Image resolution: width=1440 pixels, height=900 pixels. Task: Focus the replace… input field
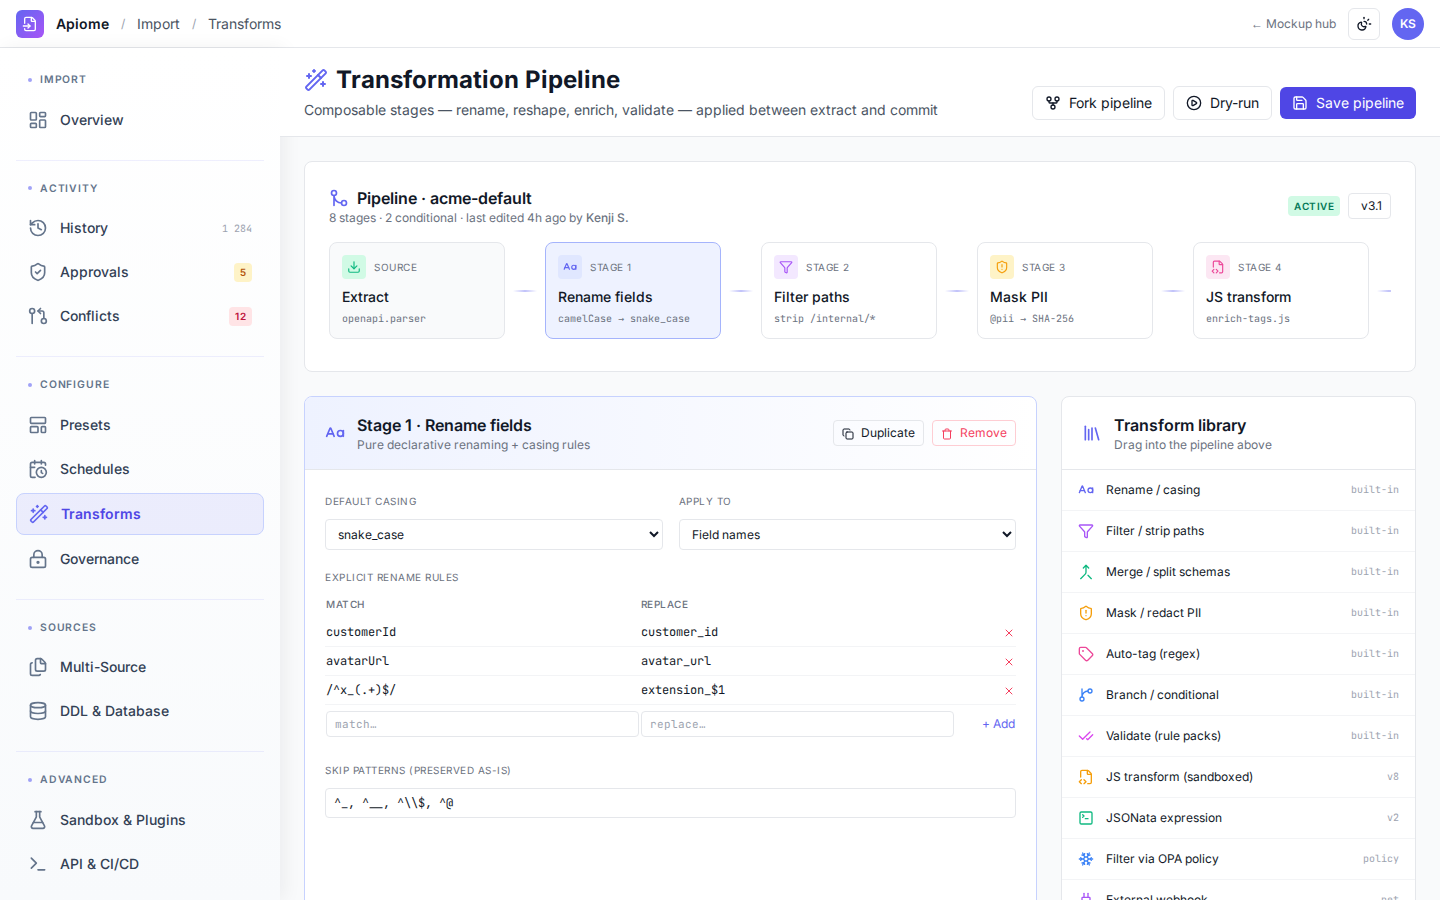(797, 724)
